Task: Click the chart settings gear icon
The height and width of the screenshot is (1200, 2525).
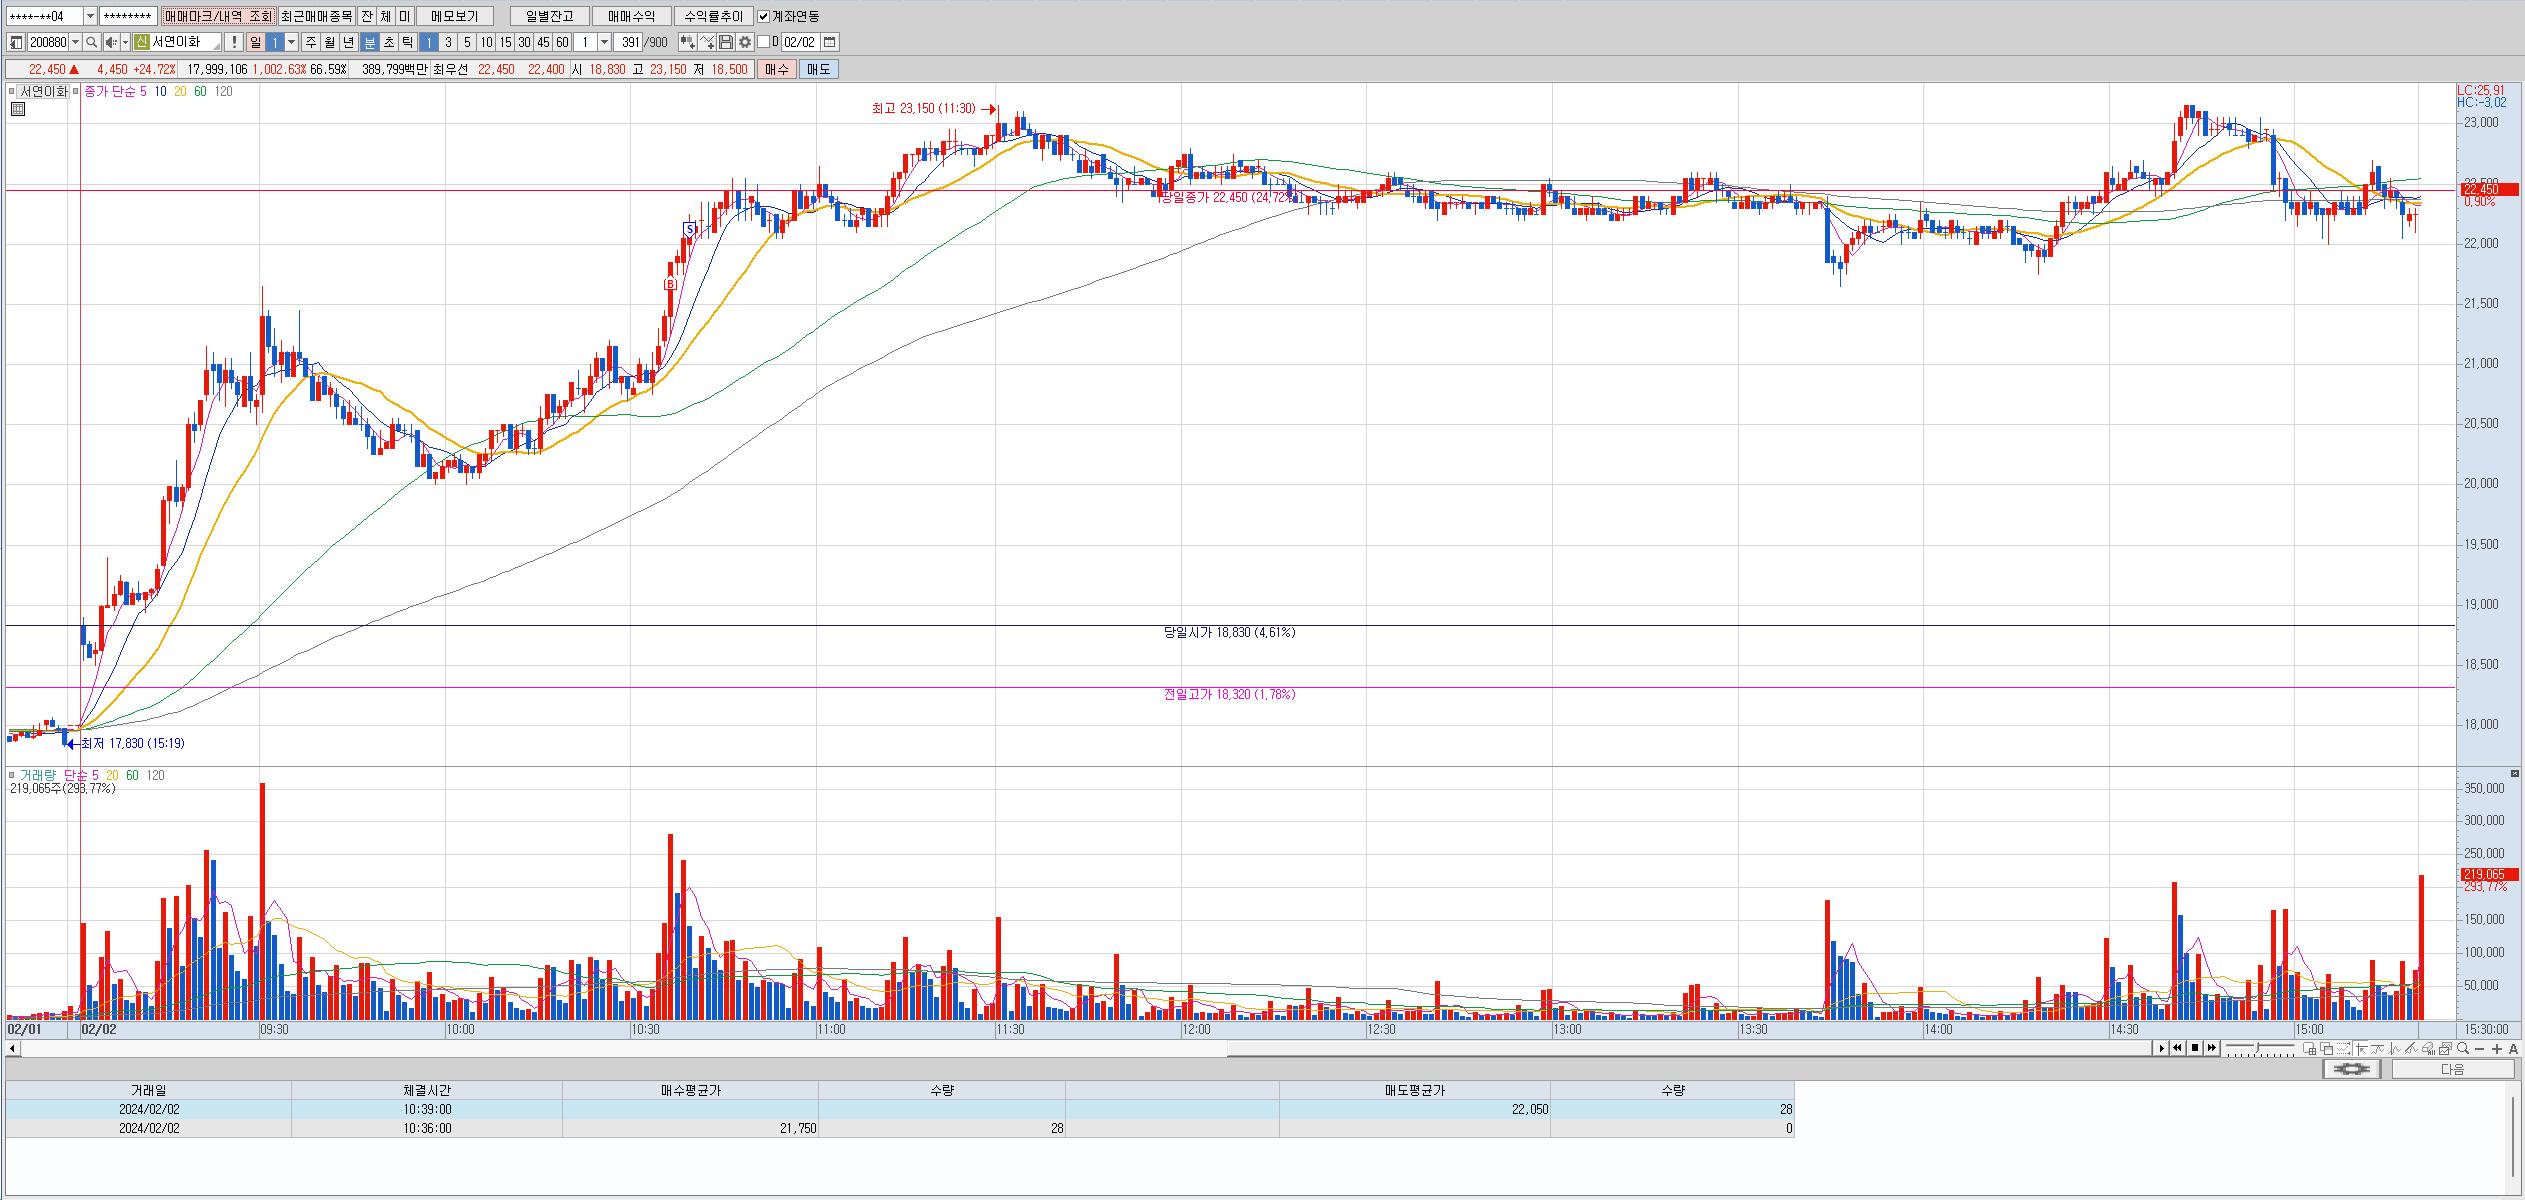Action: (x=745, y=42)
